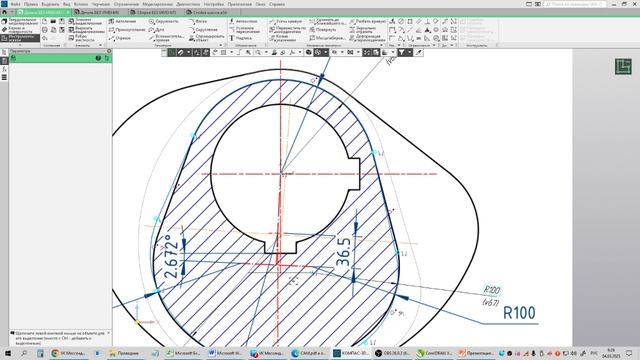640x360 pixels.
Task: Expand the Геометрия panel group arrow
Action: click(221, 45)
